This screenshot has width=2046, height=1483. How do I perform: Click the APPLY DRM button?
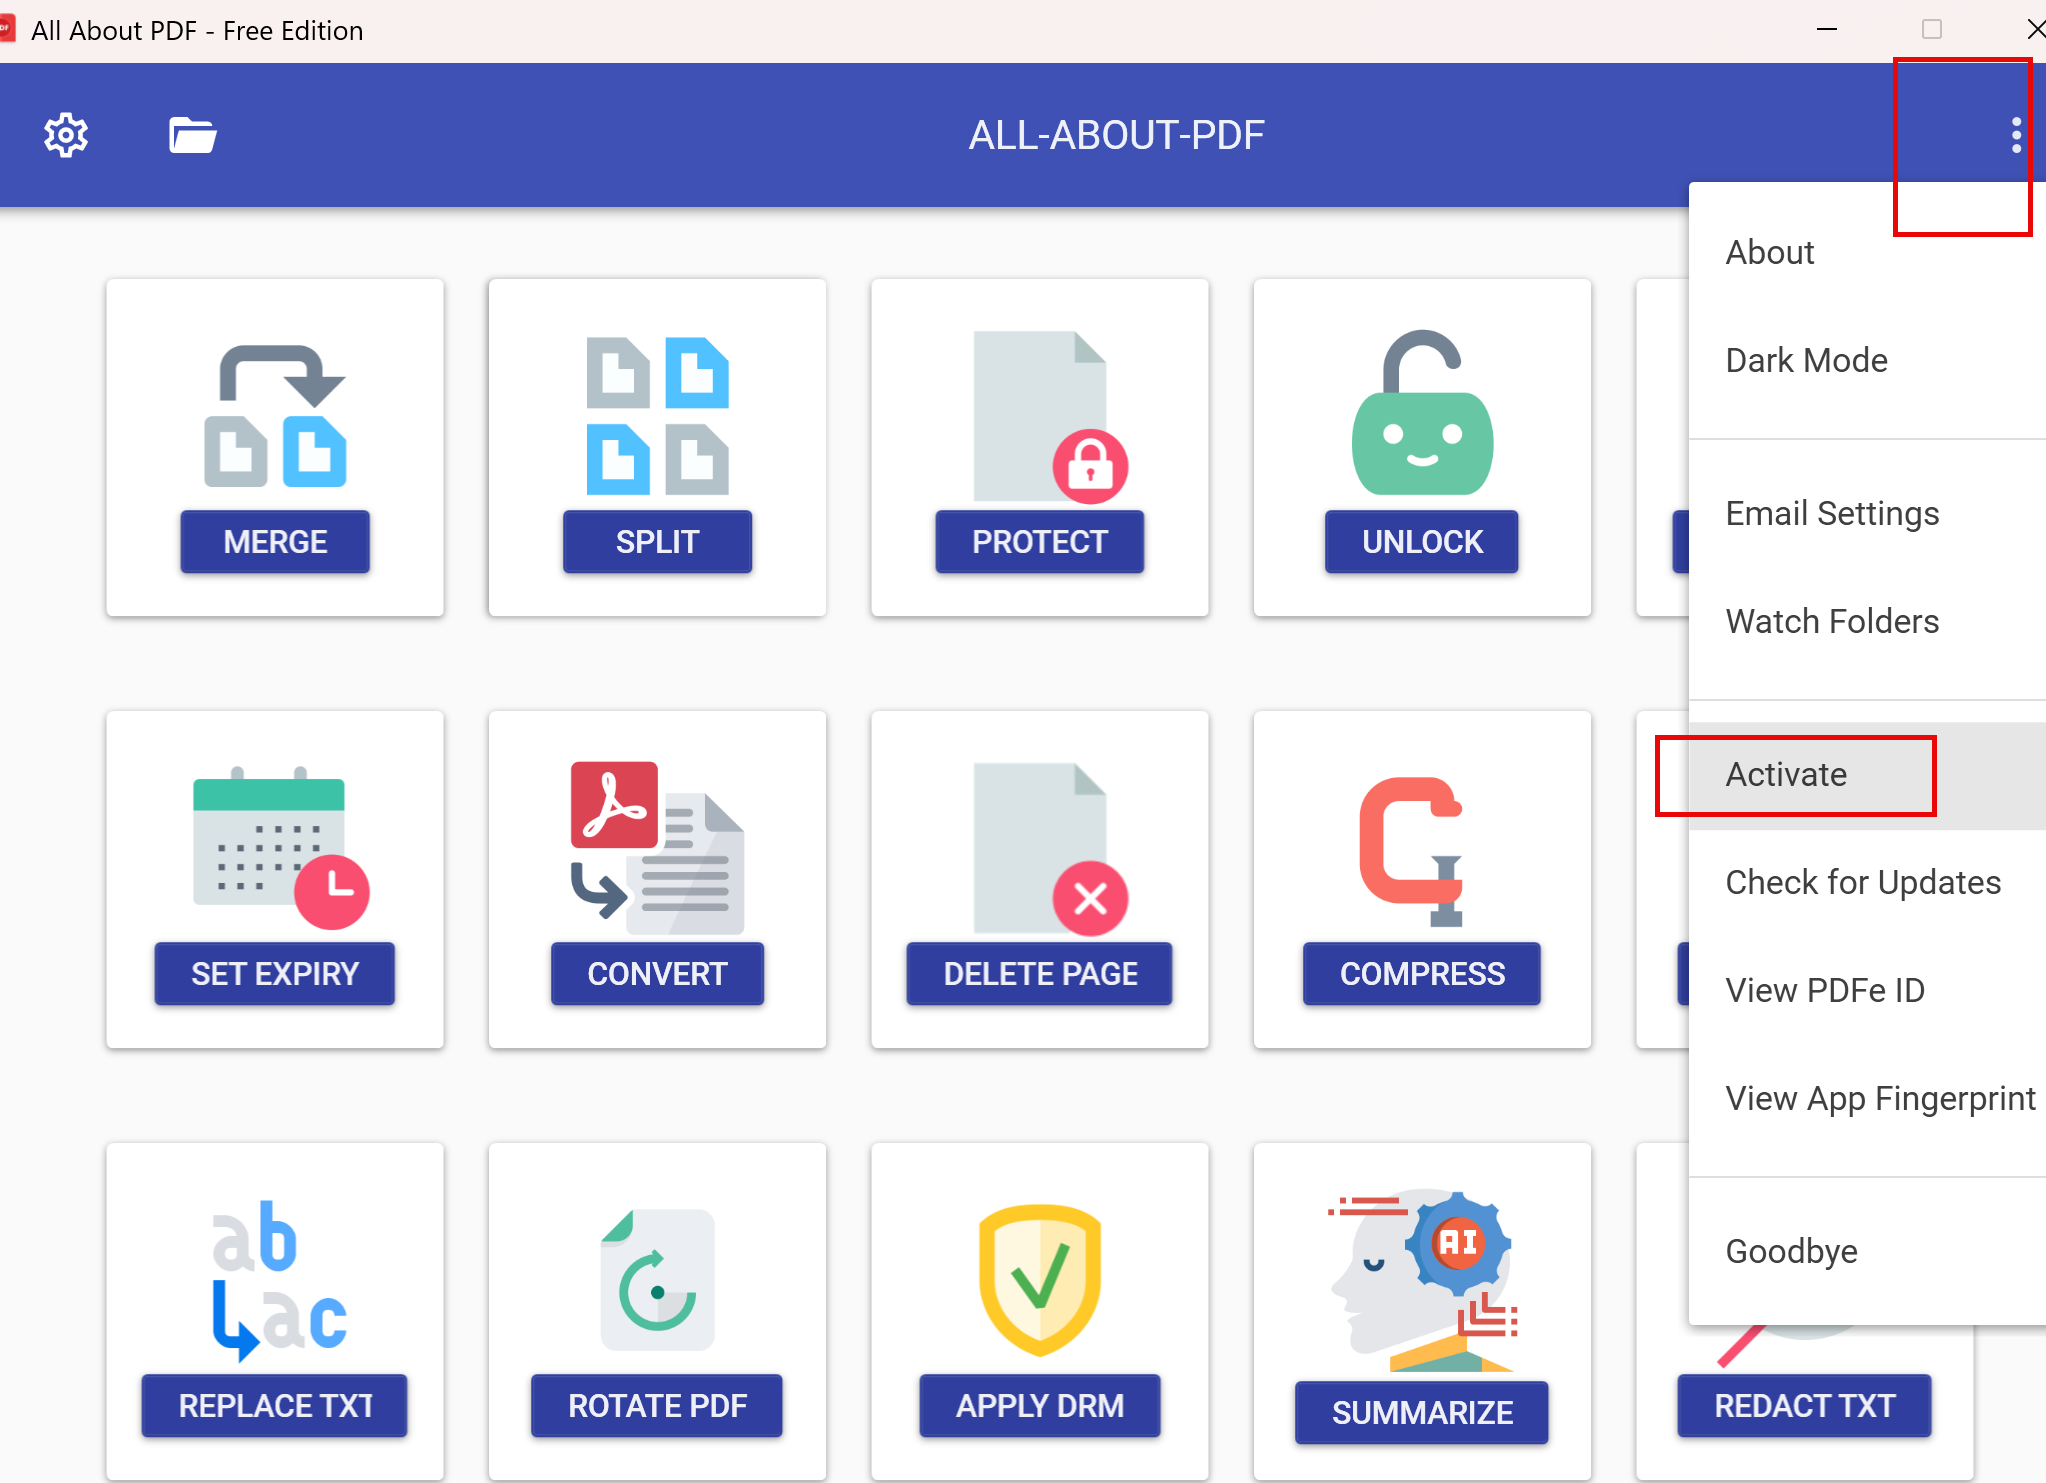click(x=1040, y=1406)
